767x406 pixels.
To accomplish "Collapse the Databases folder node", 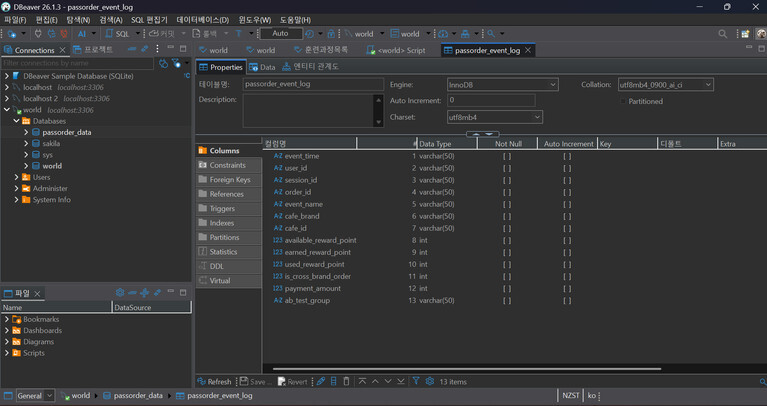I will 16,121.
